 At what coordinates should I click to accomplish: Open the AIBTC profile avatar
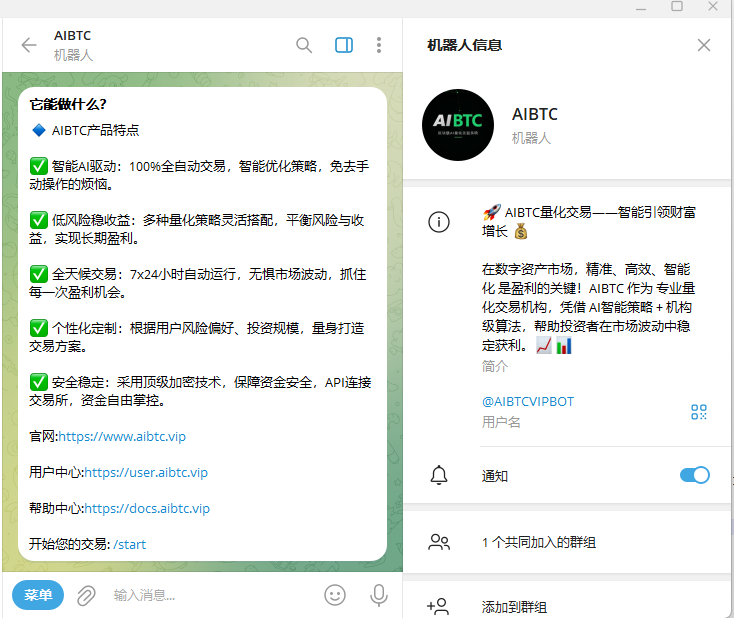coord(458,125)
